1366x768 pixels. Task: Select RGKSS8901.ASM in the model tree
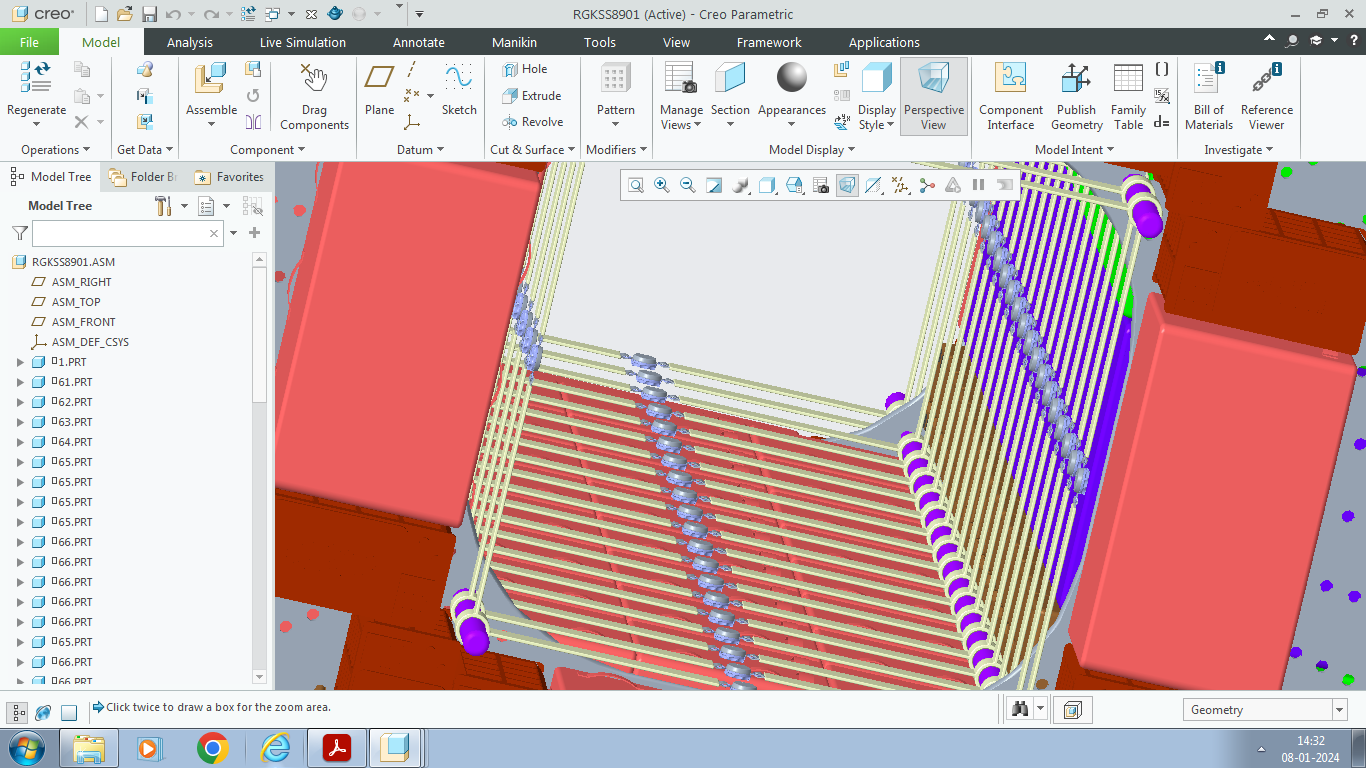(x=73, y=262)
